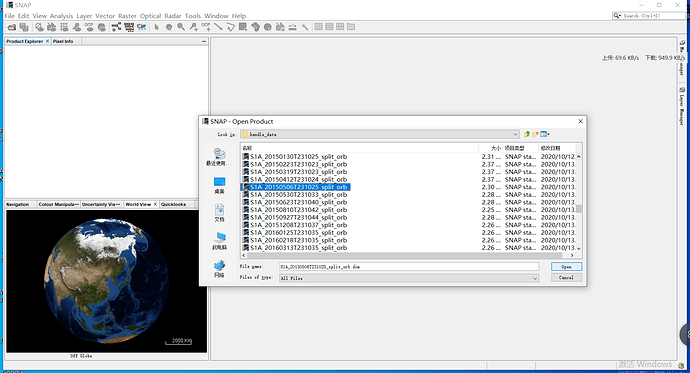The height and width of the screenshot is (373, 690).
Task: Click the File name input field
Action: coord(409,267)
